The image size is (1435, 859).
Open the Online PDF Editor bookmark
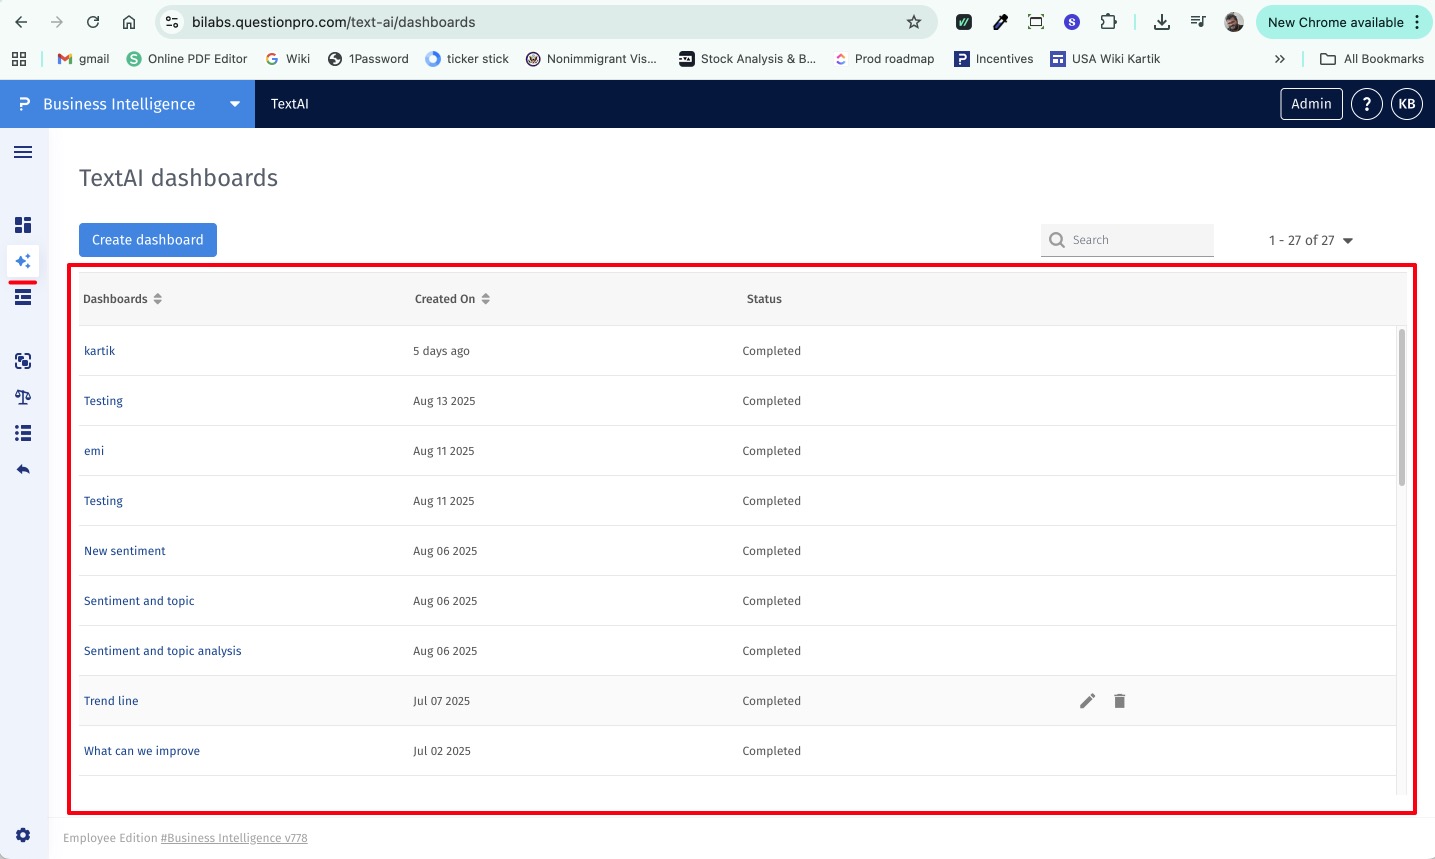click(187, 59)
